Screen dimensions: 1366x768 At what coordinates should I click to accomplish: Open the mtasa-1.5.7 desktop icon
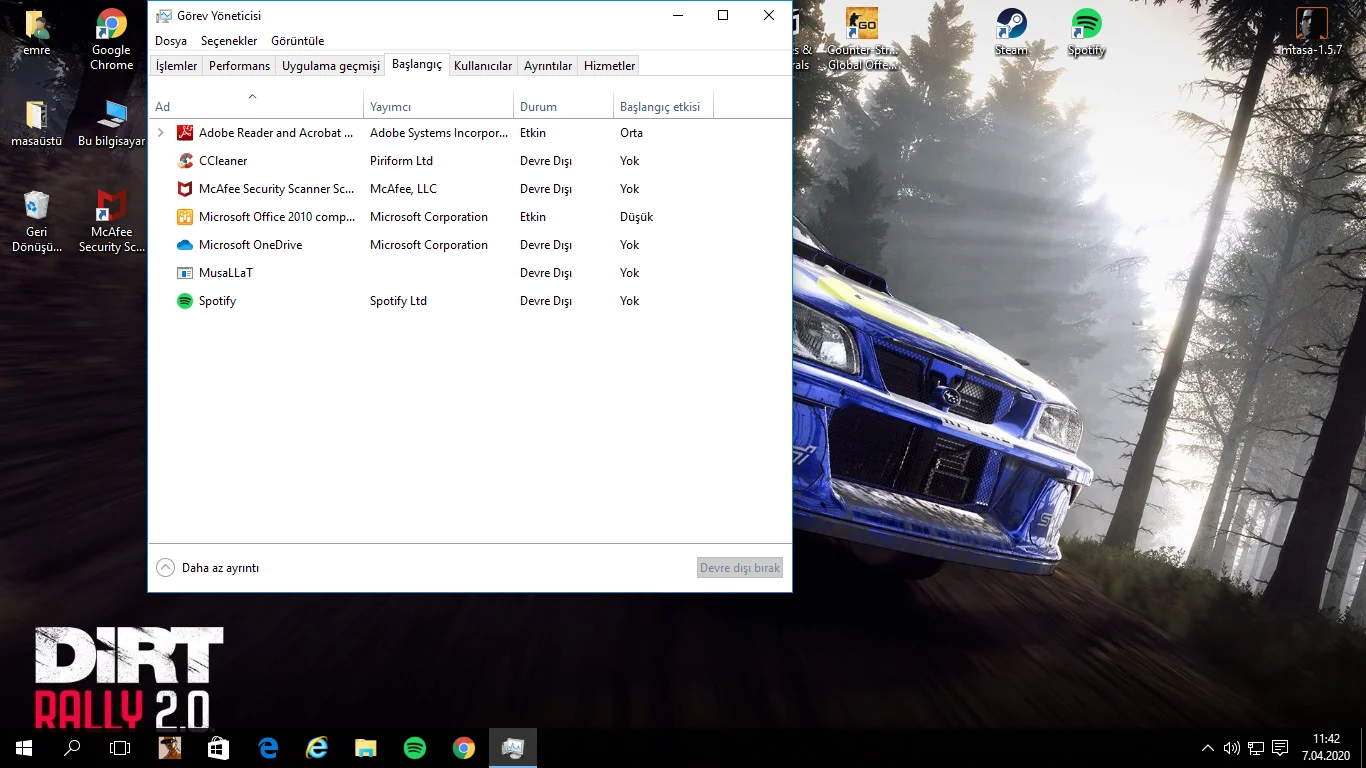pos(1311,33)
